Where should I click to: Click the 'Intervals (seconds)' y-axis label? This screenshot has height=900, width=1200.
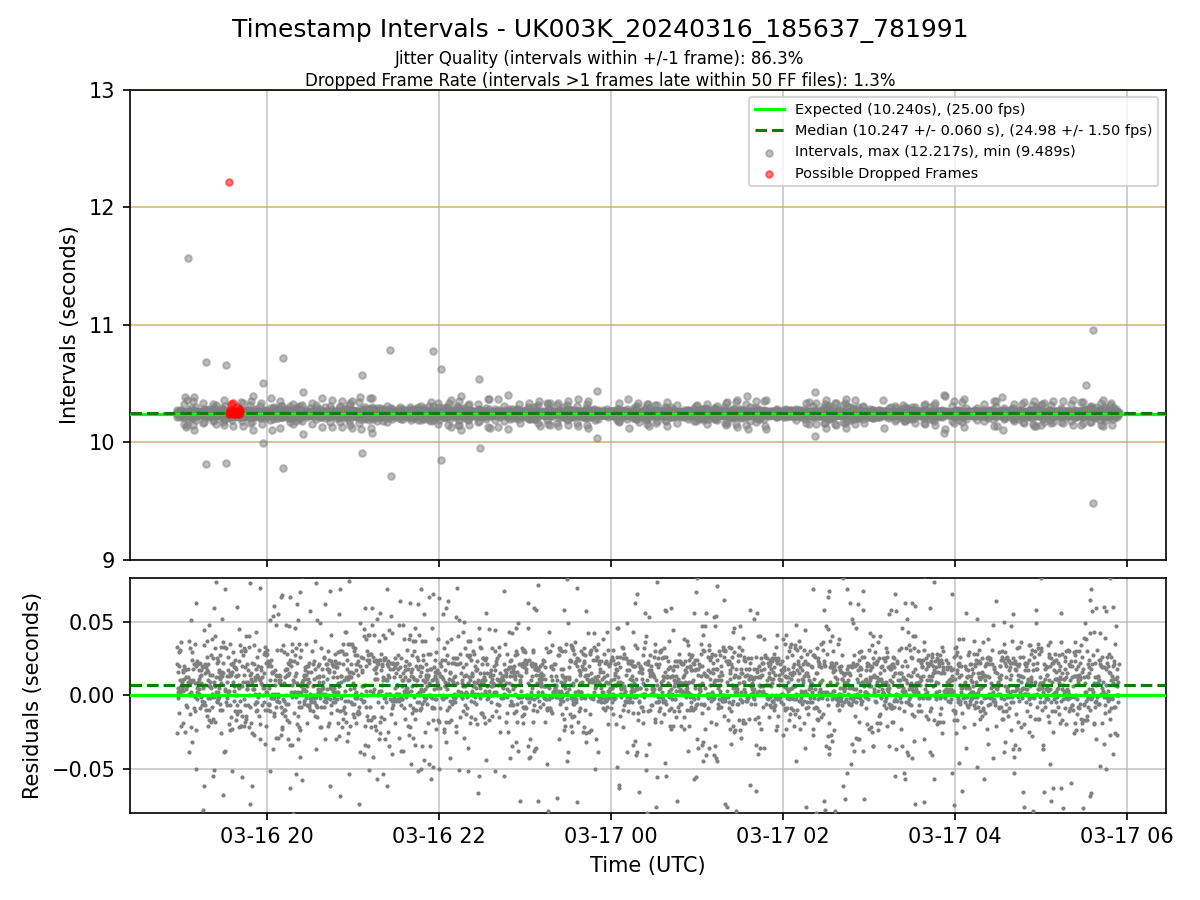[68, 325]
